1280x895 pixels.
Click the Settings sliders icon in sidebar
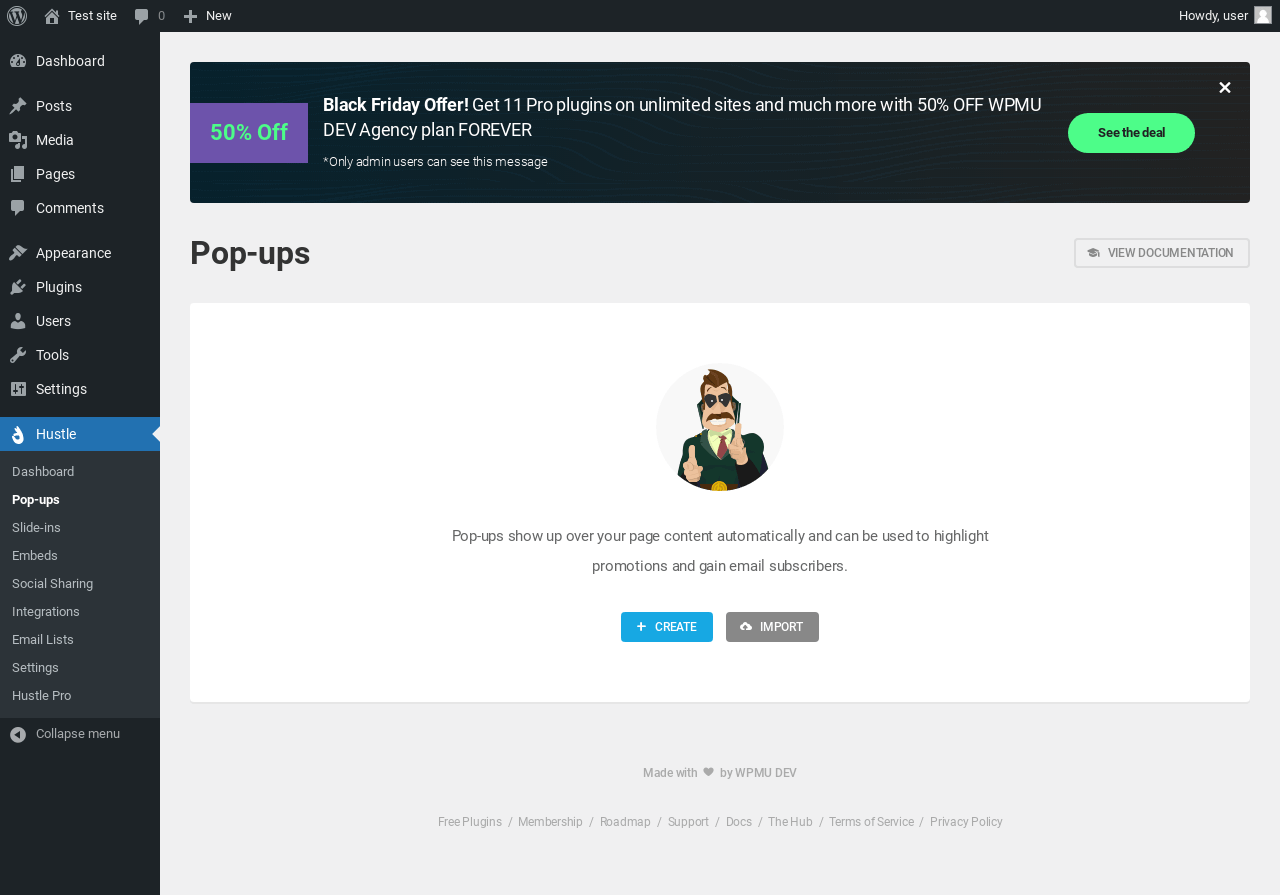pos(18,389)
